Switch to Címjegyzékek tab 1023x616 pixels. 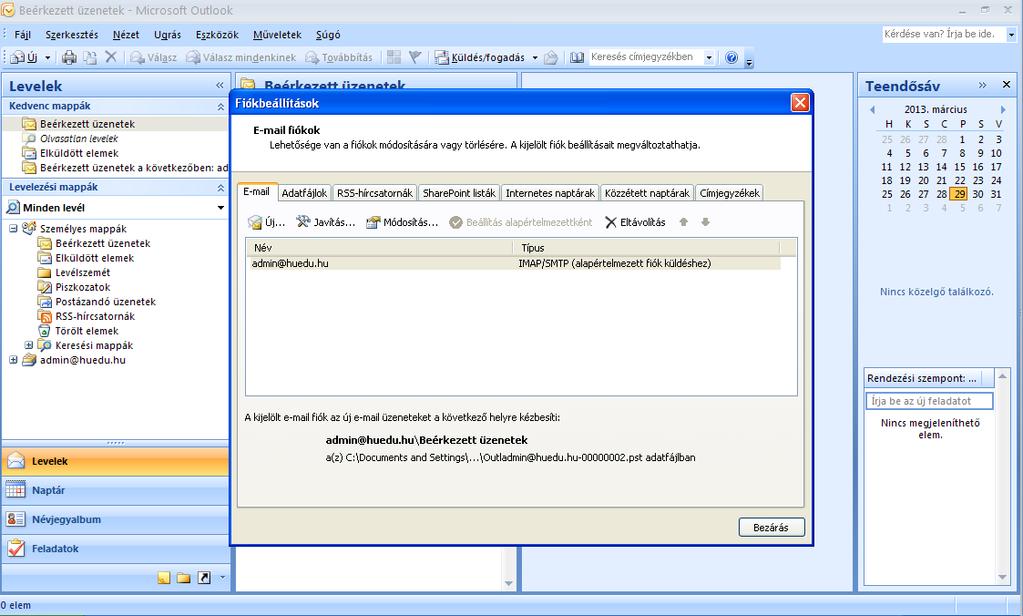click(x=729, y=193)
